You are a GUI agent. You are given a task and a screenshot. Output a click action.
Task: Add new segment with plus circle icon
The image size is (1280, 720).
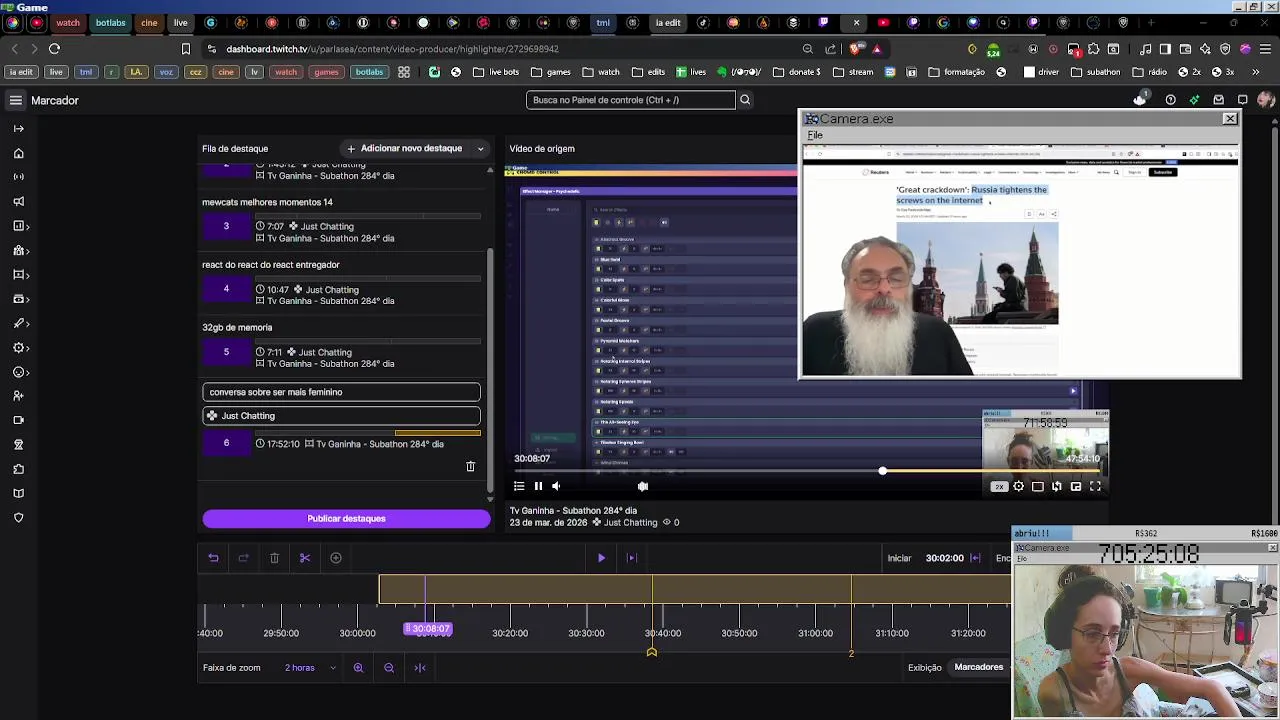tap(336, 558)
